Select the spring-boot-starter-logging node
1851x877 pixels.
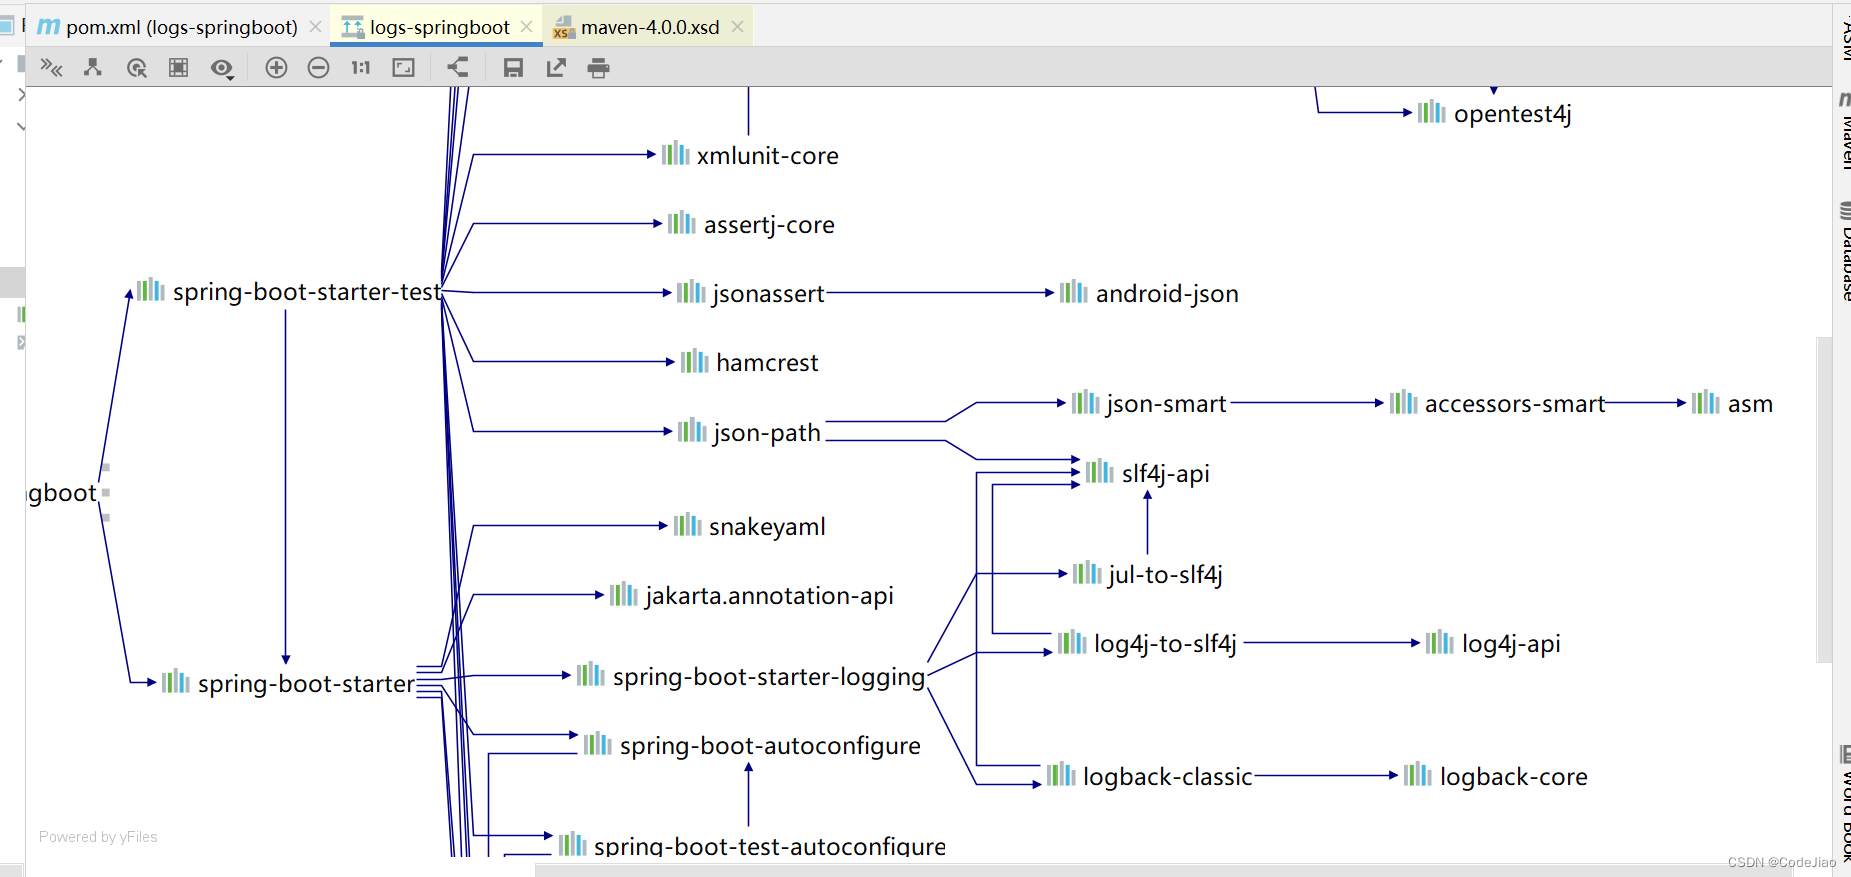pos(751,676)
